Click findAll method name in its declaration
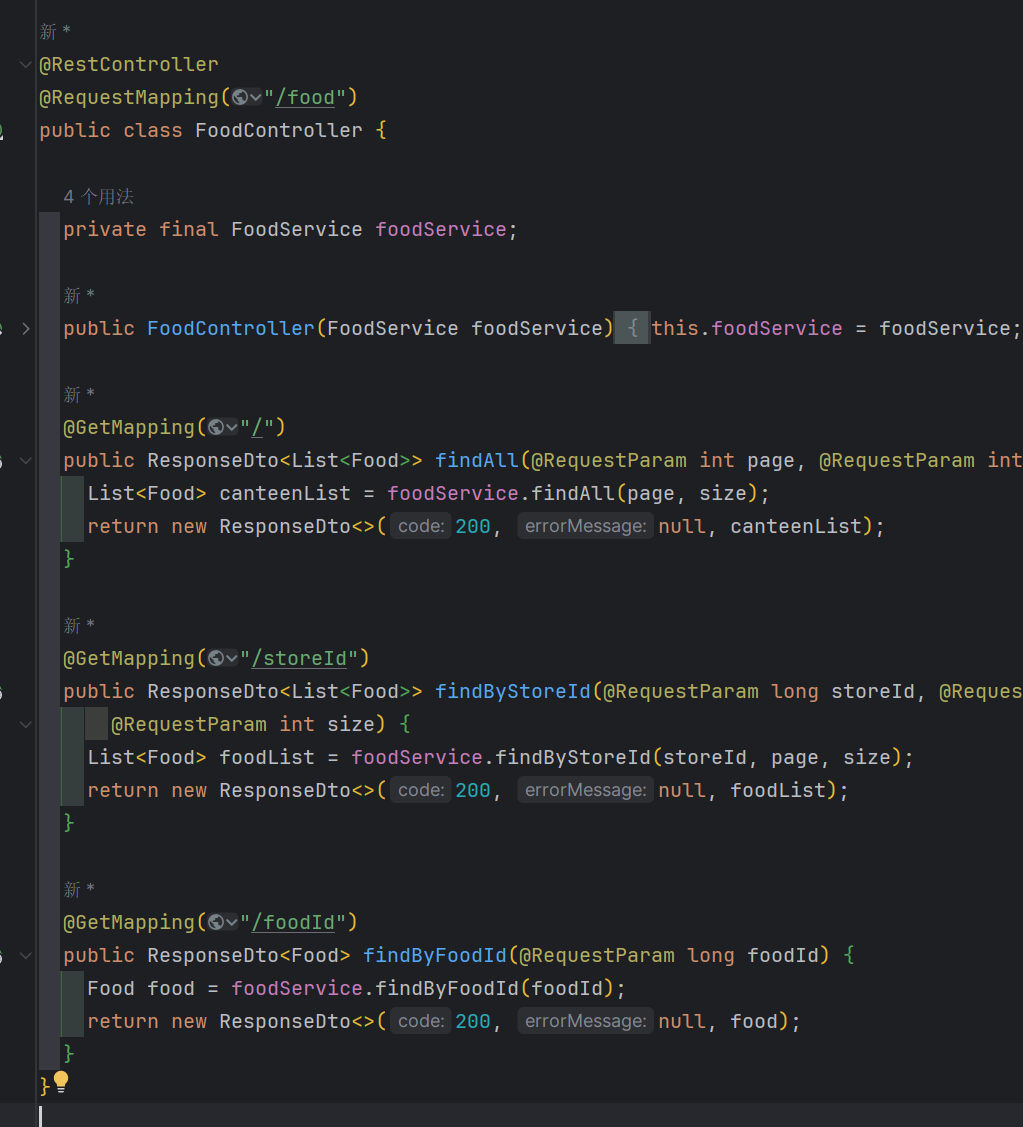This screenshot has width=1023, height=1127. pyautogui.click(x=477, y=461)
